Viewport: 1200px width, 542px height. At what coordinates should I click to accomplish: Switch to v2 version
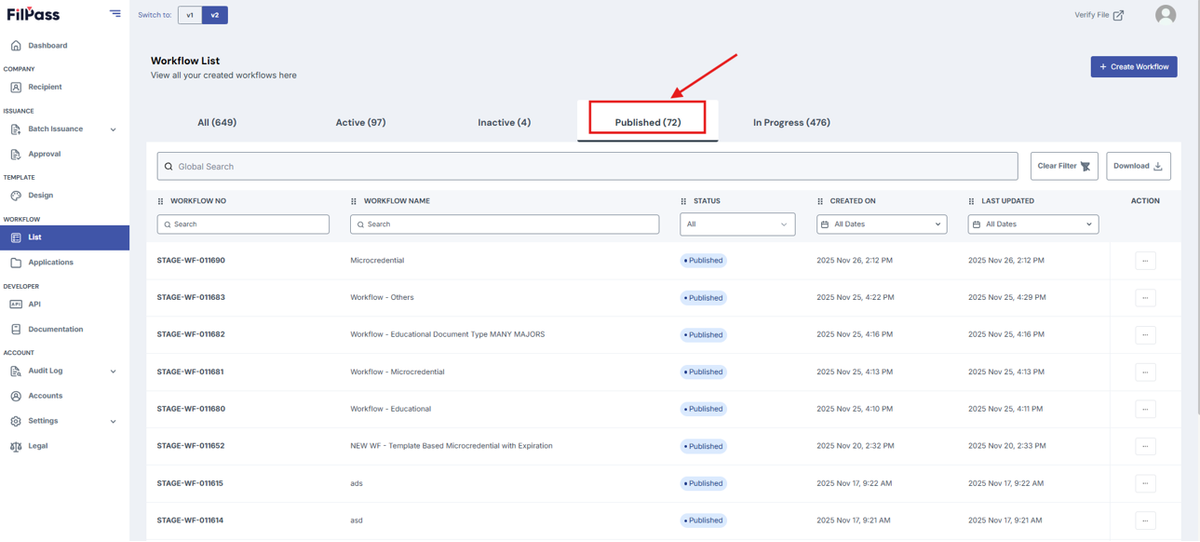tap(215, 15)
